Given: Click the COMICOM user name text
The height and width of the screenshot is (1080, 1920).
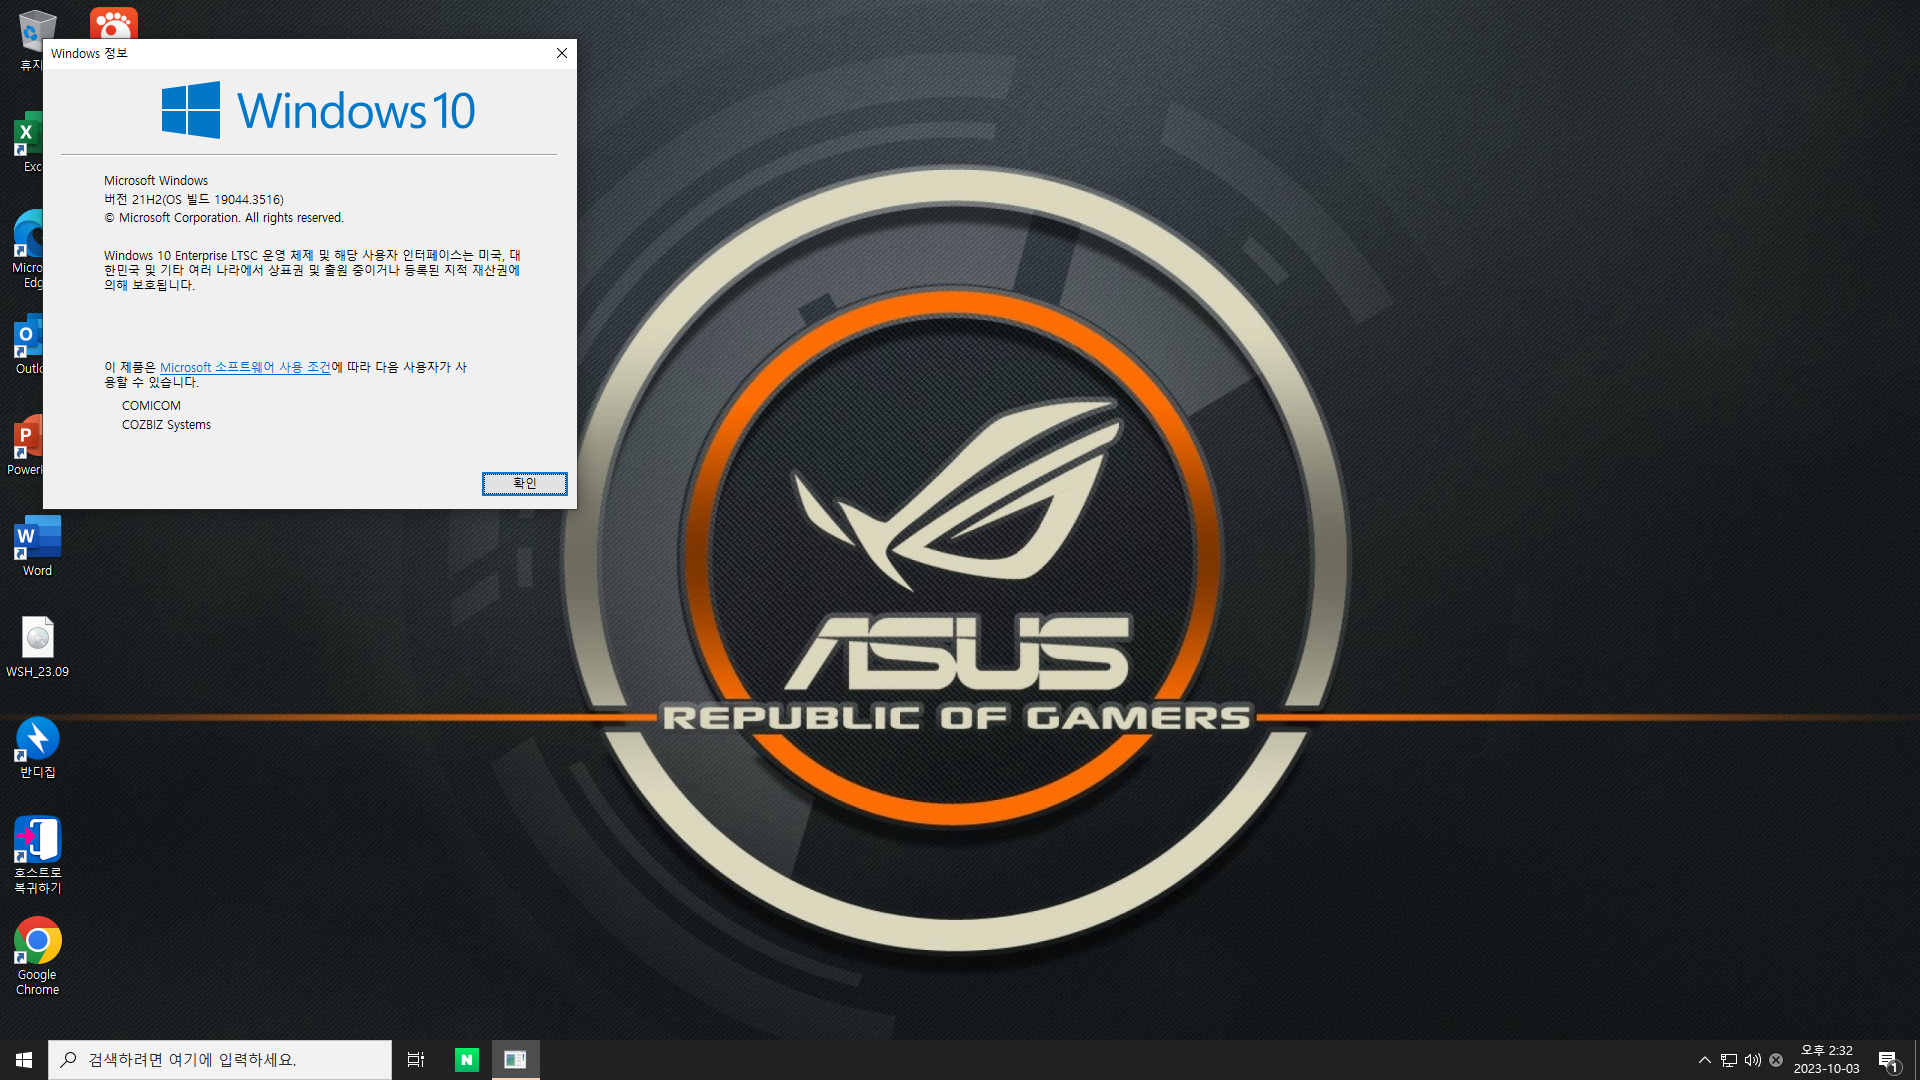Looking at the screenshot, I should [151, 405].
